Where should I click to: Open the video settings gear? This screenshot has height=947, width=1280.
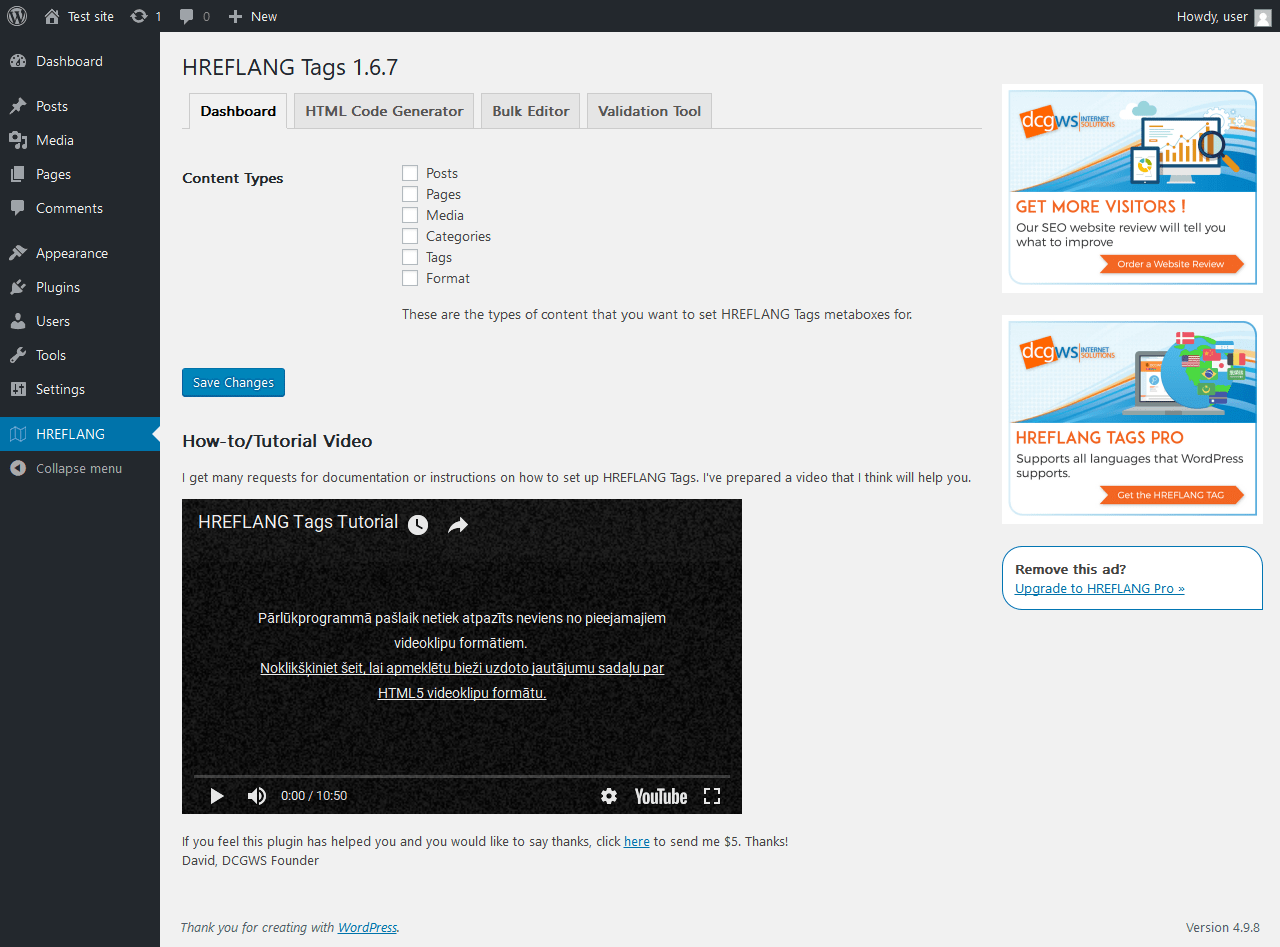[609, 796]
